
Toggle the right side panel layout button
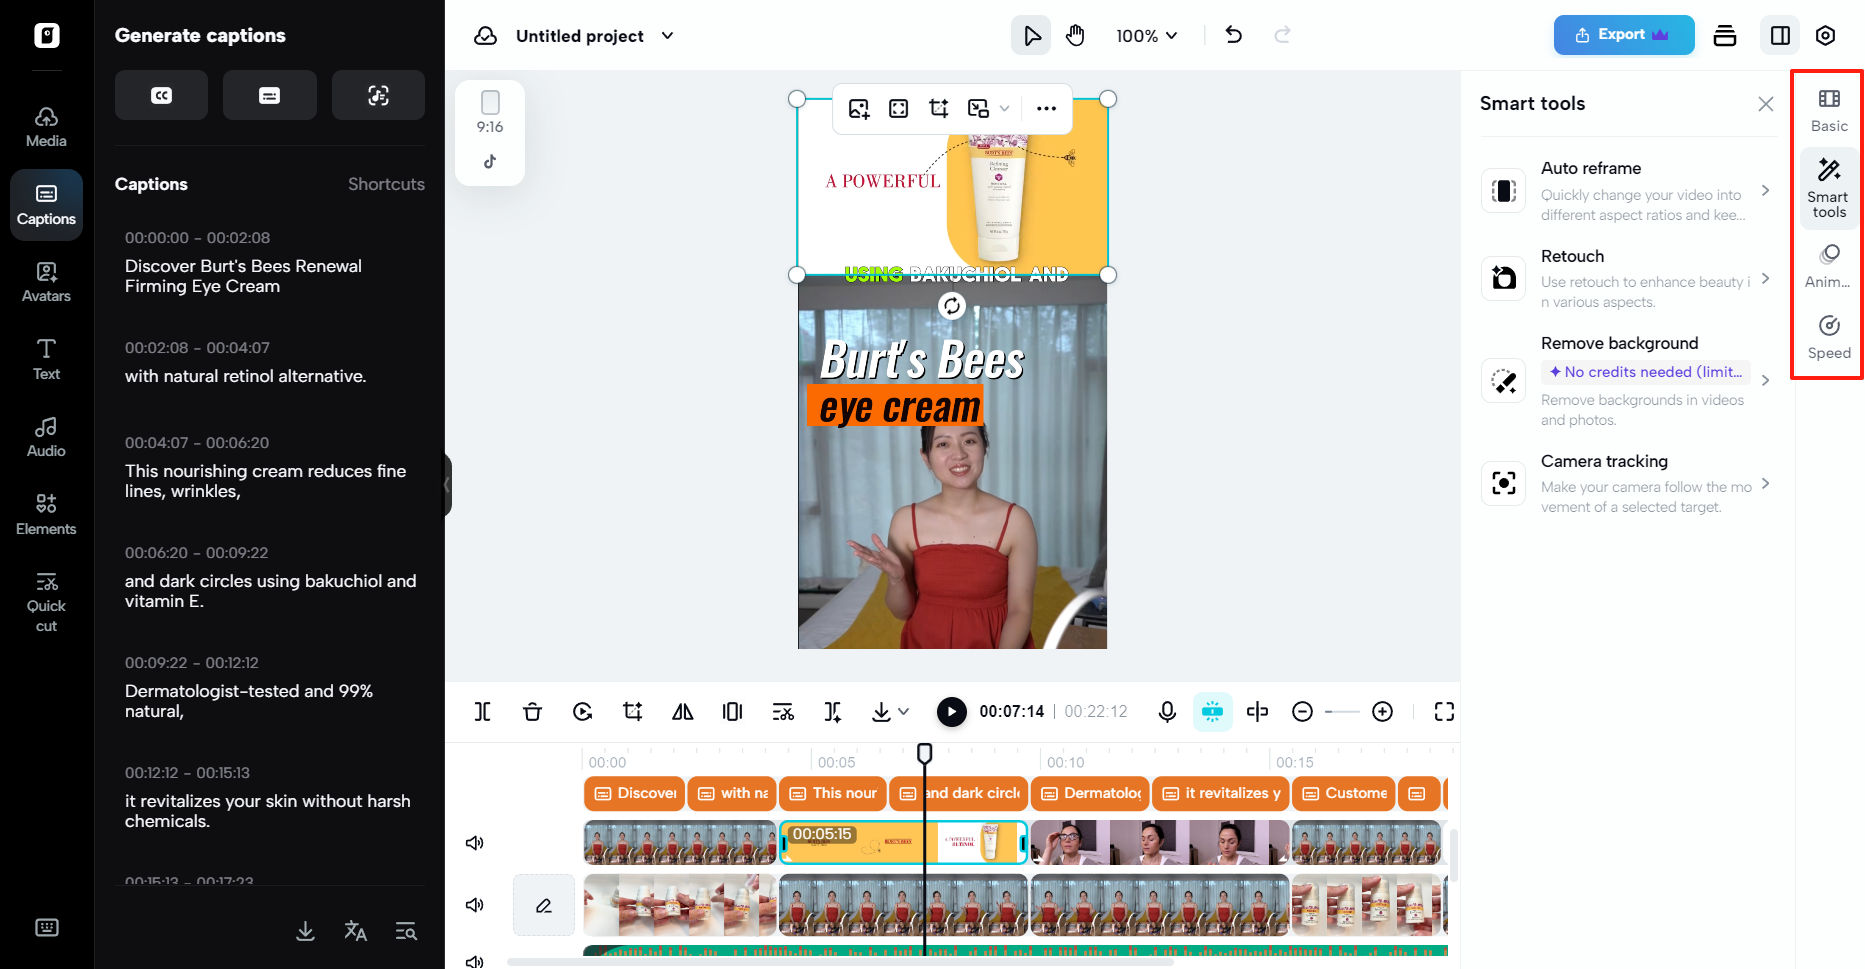[x=1780, y=36]
